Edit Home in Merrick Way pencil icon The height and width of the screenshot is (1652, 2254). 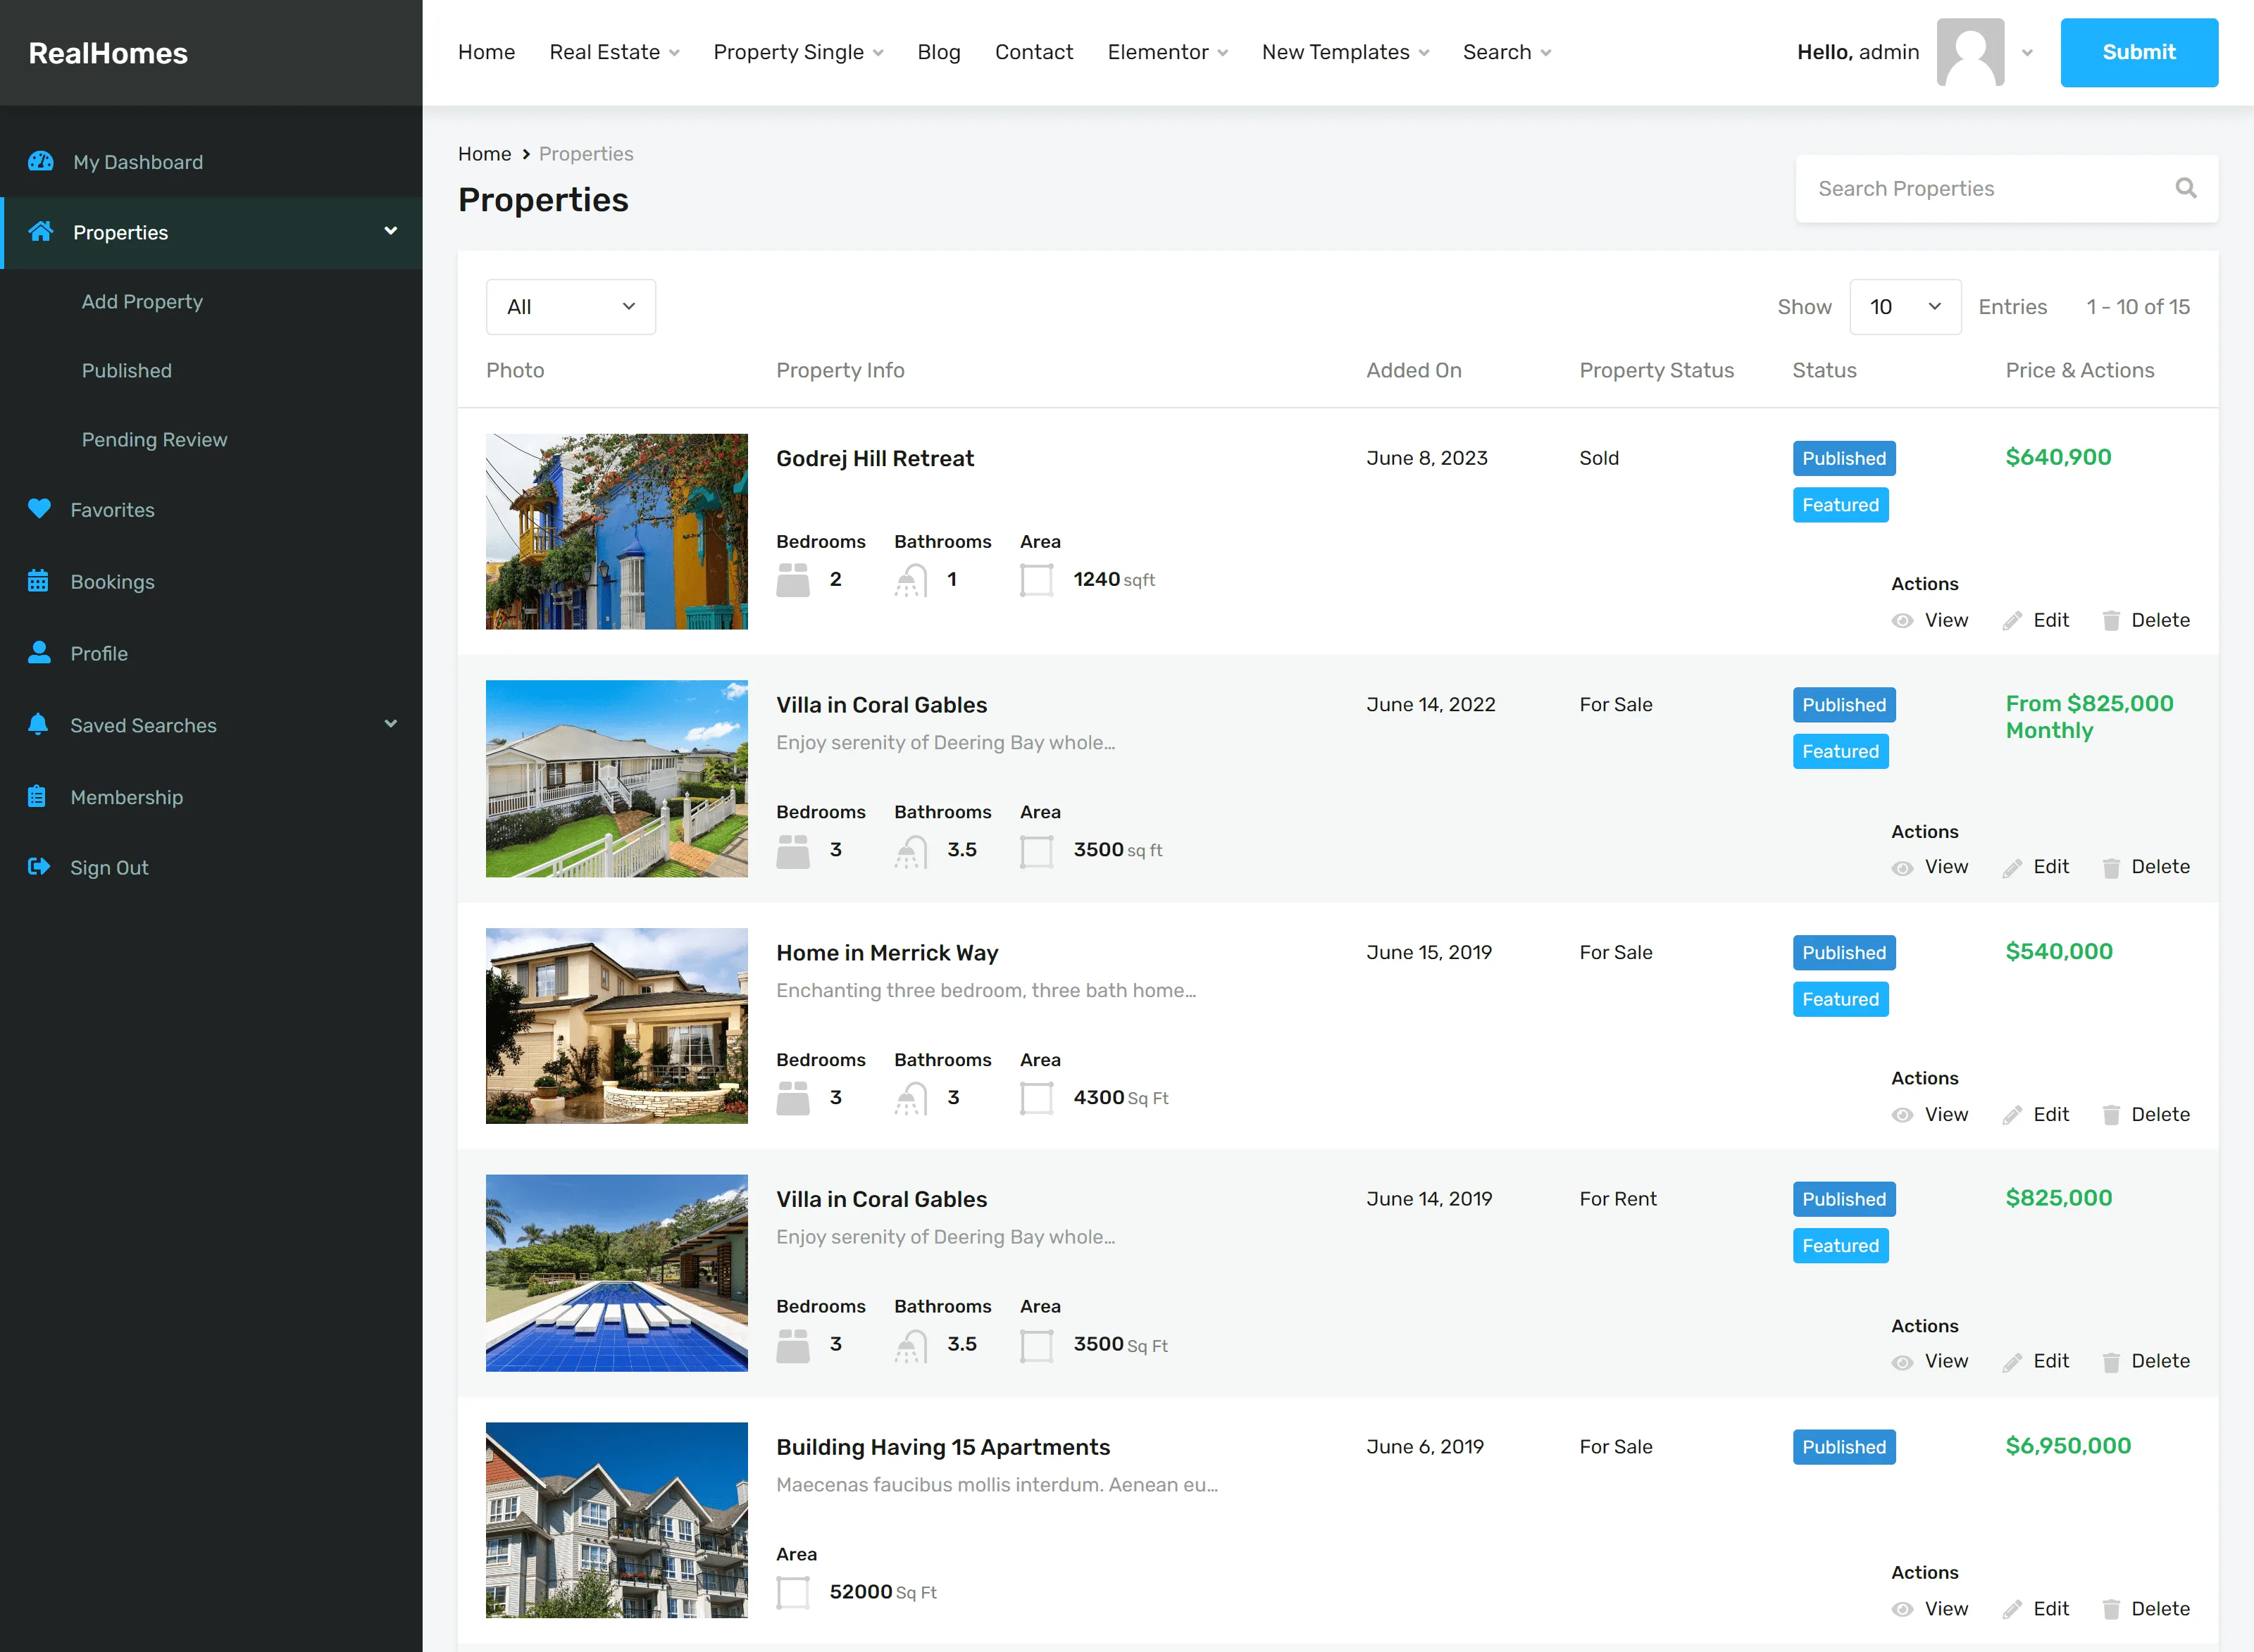click(x=2012, y=1115)
